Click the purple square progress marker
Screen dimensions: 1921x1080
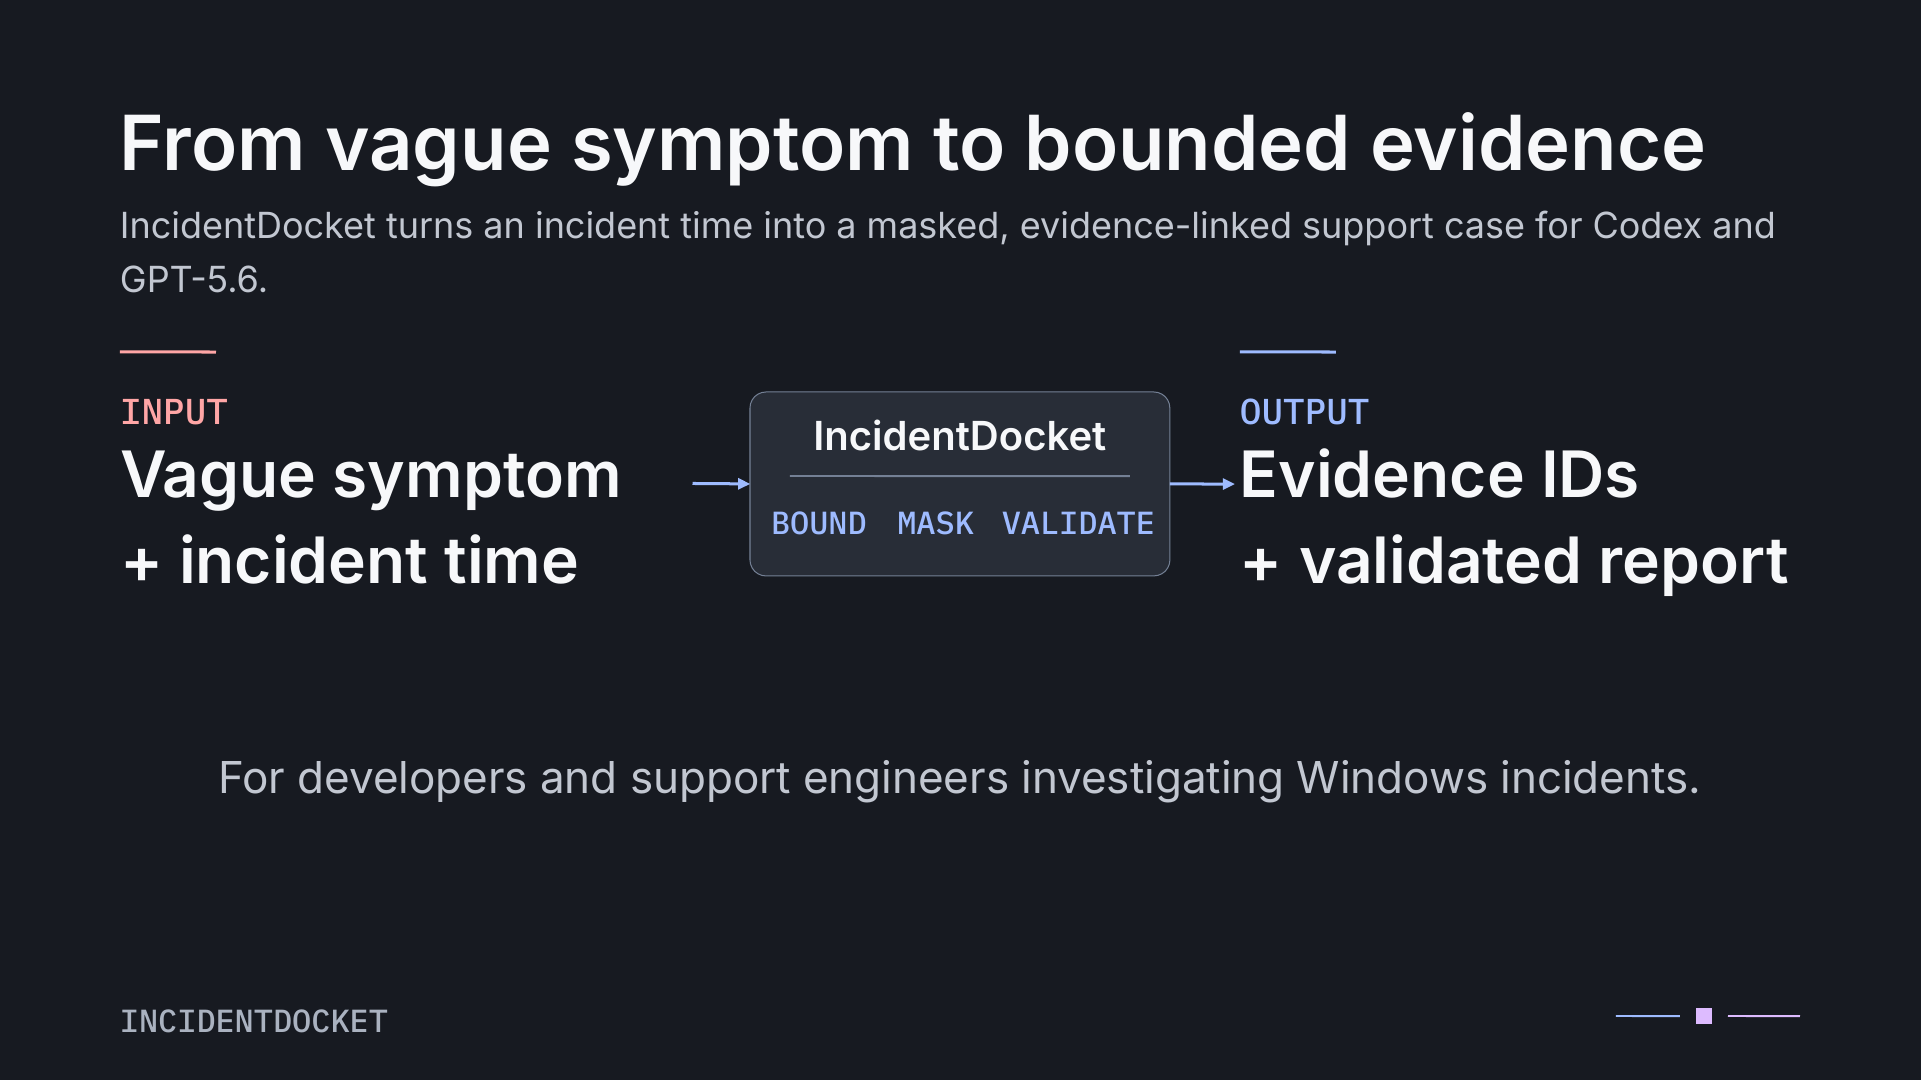1704,1016
